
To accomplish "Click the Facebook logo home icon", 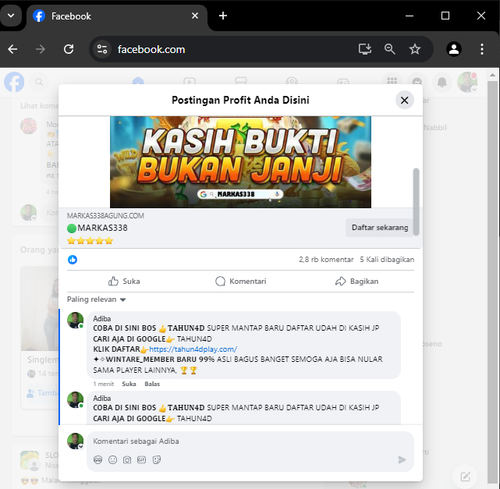I will pos(14,82).
